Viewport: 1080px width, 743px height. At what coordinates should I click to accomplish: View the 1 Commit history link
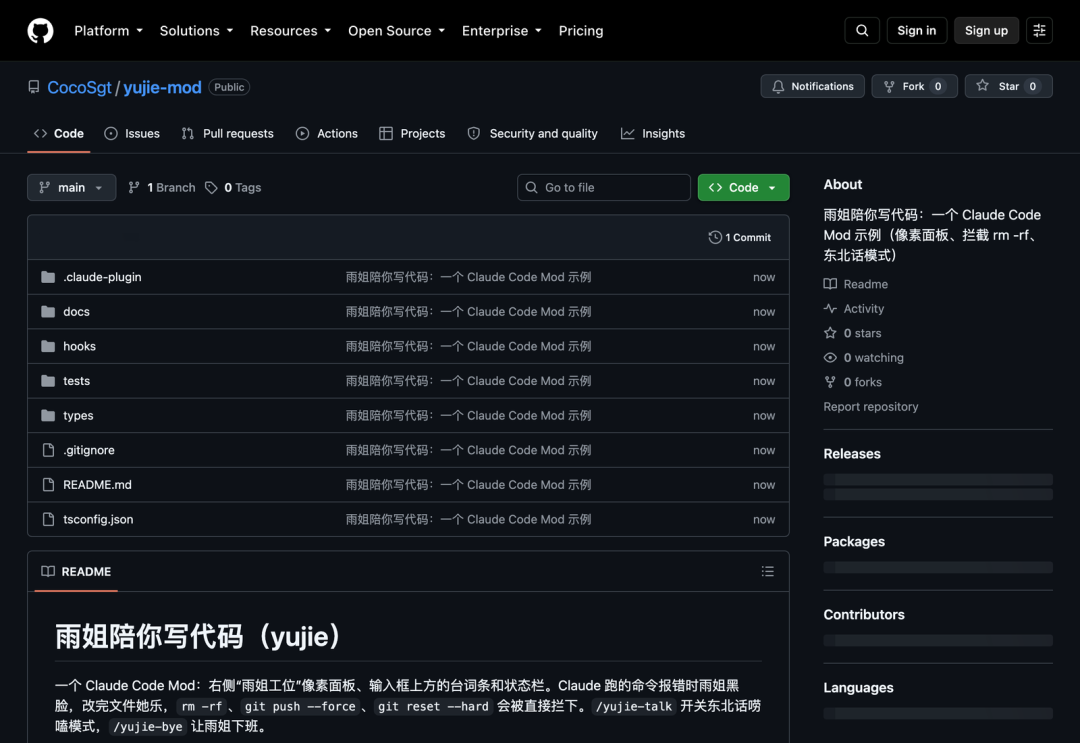pos(740,237)
